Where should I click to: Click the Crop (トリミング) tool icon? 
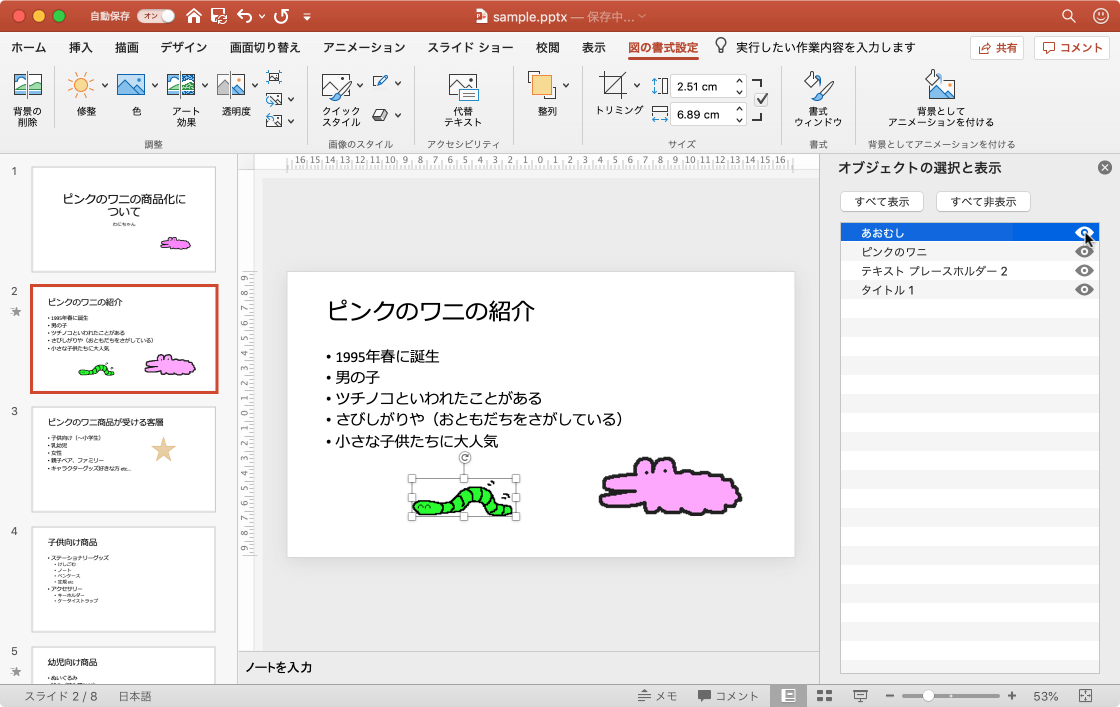pos(612,85)
